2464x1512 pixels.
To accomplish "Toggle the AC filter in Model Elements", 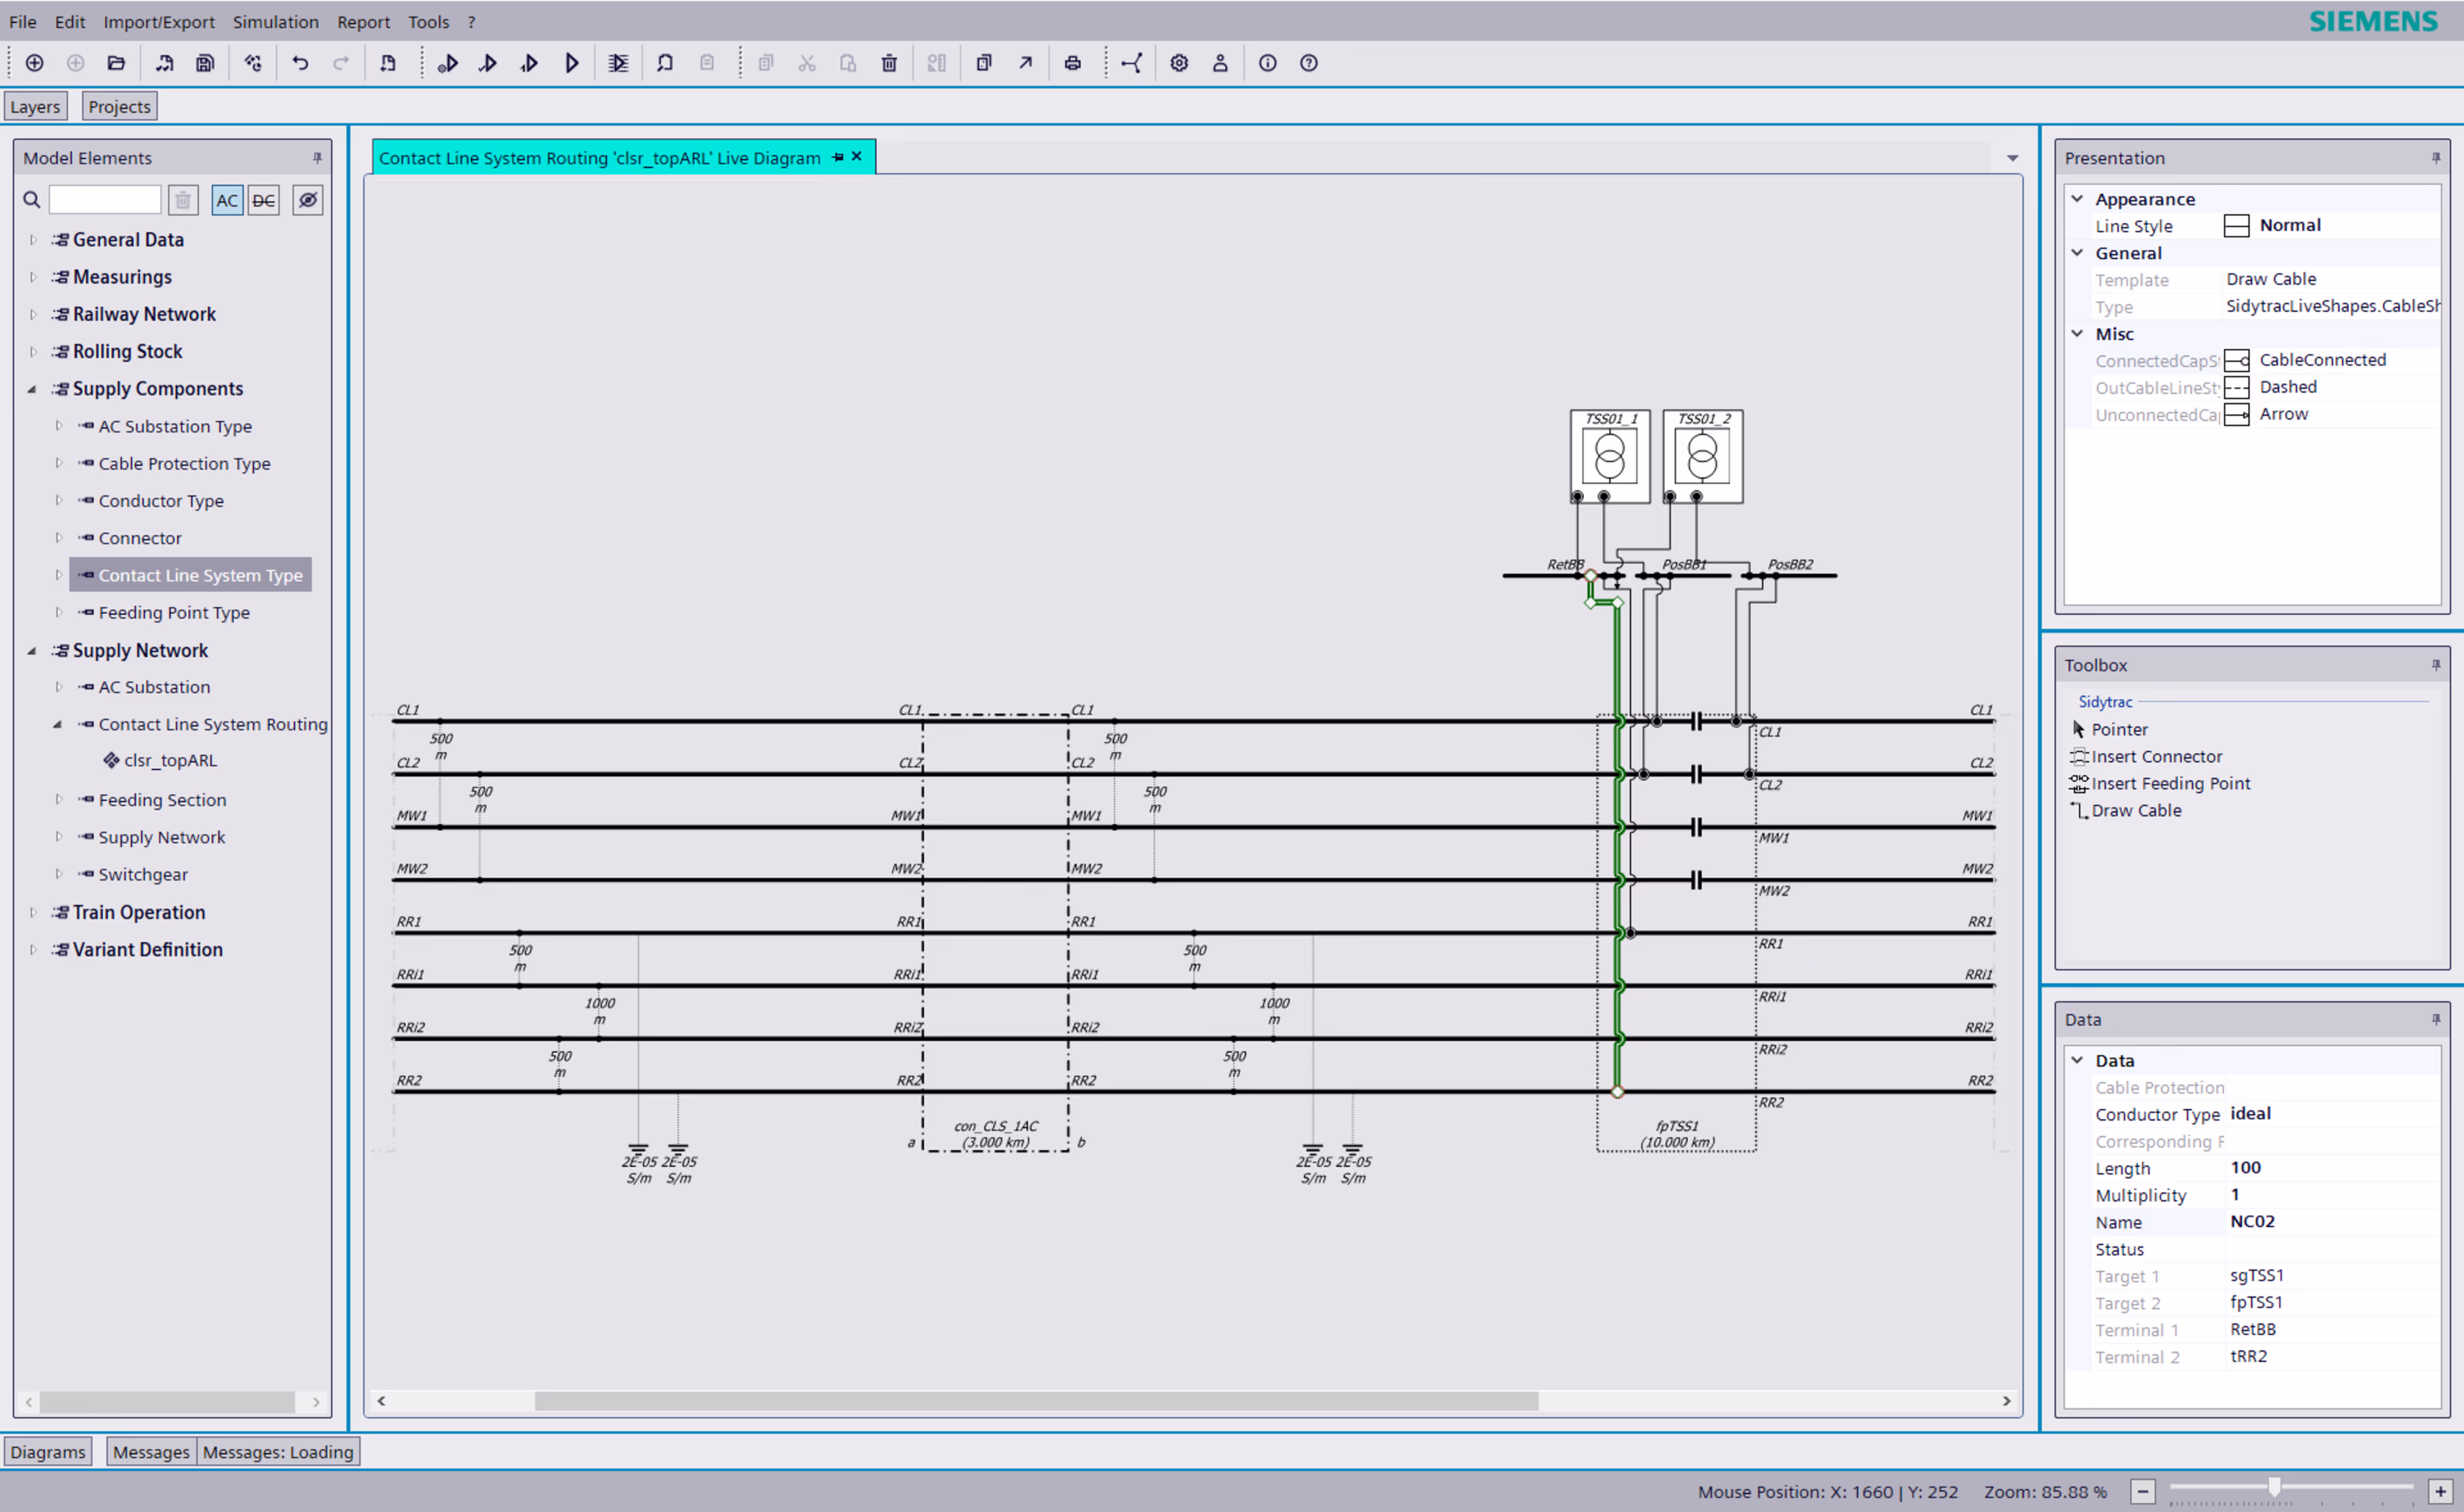I will 227,200.
